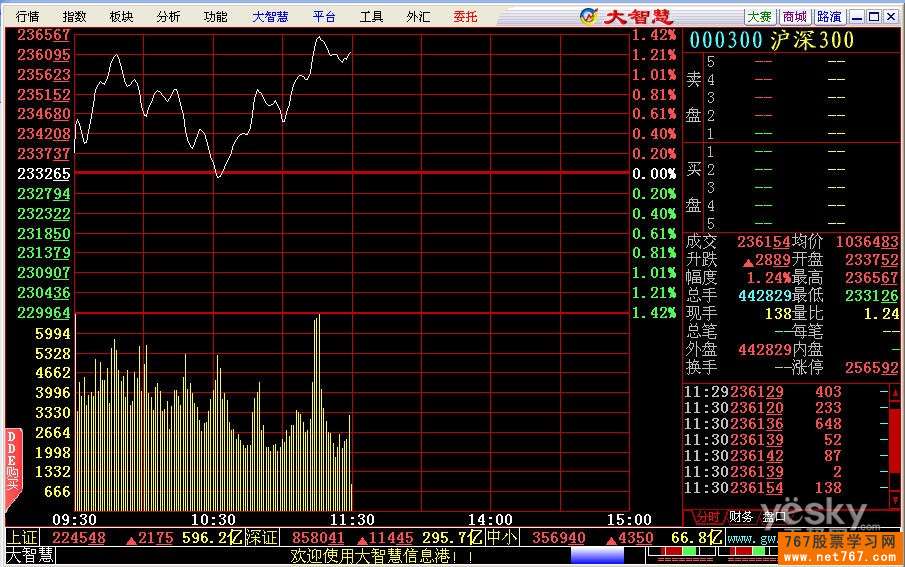905x567 pixels.
Task: Click the 开盘 value 233752
Action: point(872,260)
